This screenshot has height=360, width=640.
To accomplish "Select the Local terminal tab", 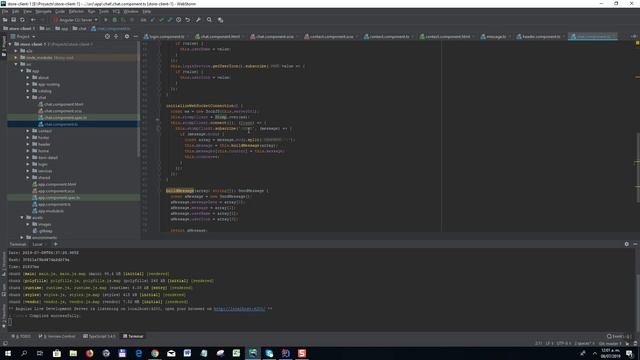I will 38,244.
